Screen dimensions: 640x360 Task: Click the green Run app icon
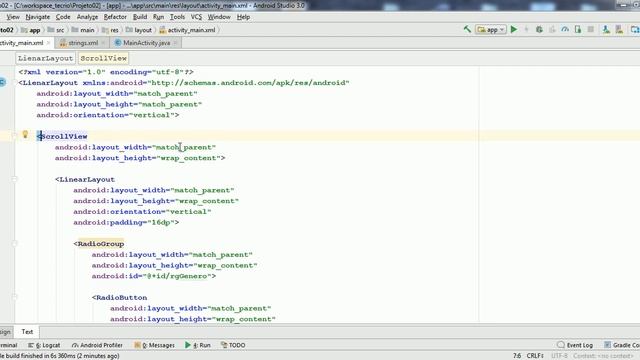(514, 29)
